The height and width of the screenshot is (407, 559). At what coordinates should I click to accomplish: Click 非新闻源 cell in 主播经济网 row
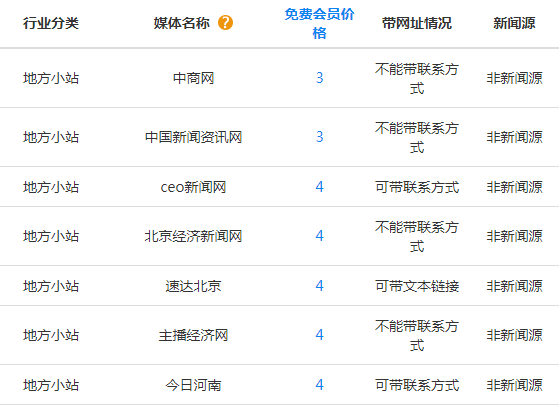(514, 335)
